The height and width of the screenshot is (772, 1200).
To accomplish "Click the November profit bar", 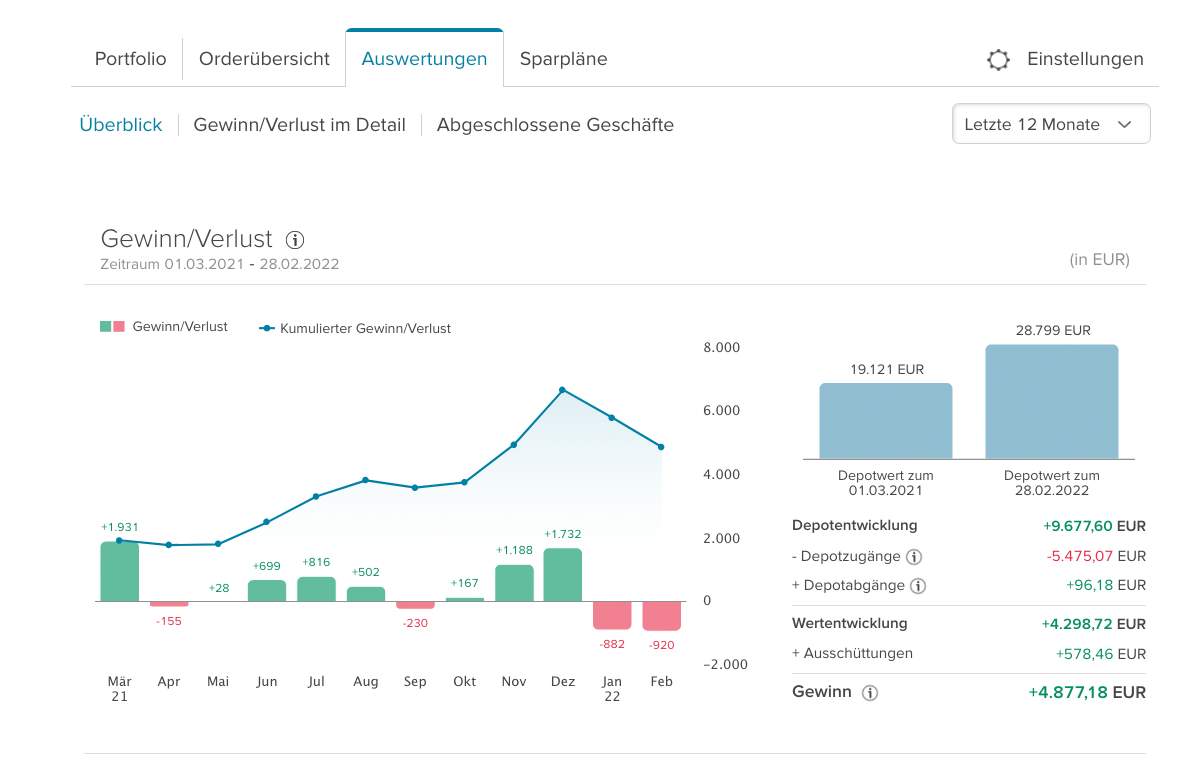I will click(514, 583).
